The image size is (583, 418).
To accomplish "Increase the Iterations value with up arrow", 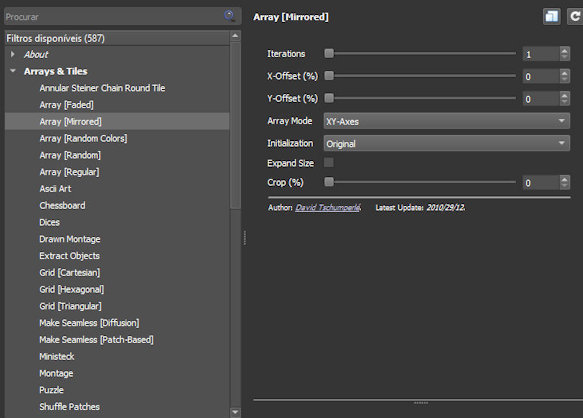I will (564, 50).
